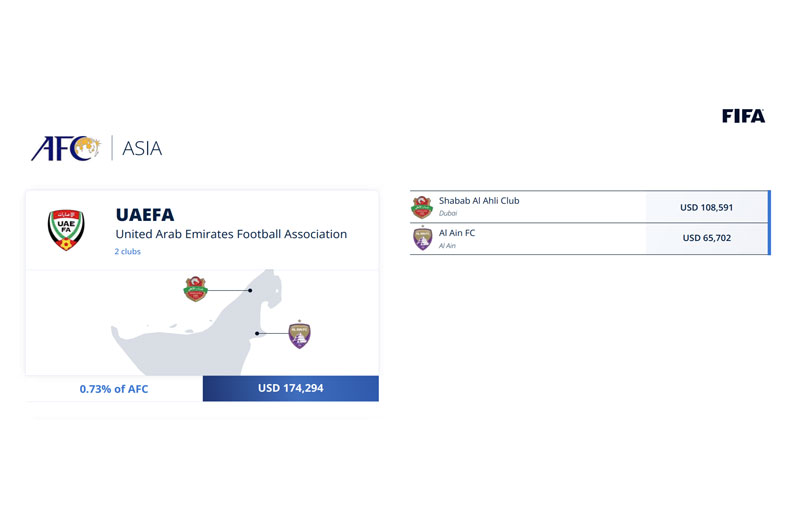Click the "Shabab Al Ahli Club" name
The image size is (787, 512).
(479, 201)
